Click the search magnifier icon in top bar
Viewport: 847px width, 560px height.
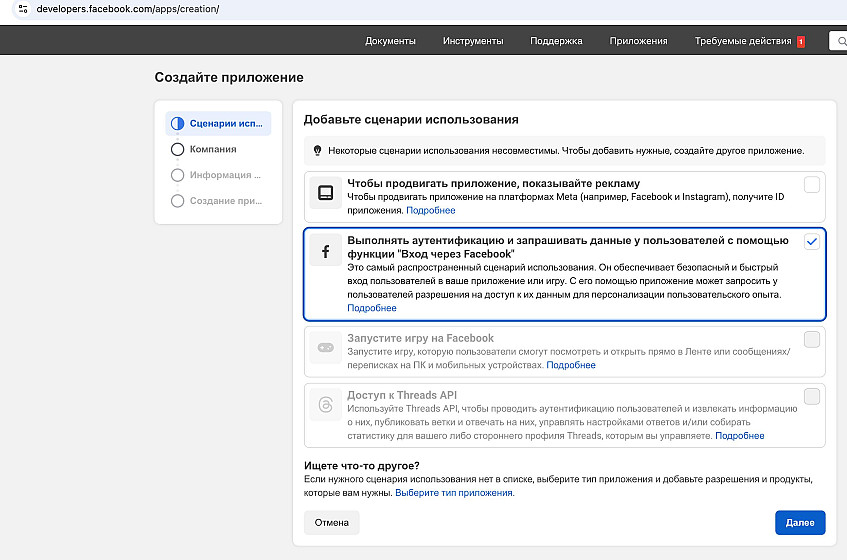842,41
